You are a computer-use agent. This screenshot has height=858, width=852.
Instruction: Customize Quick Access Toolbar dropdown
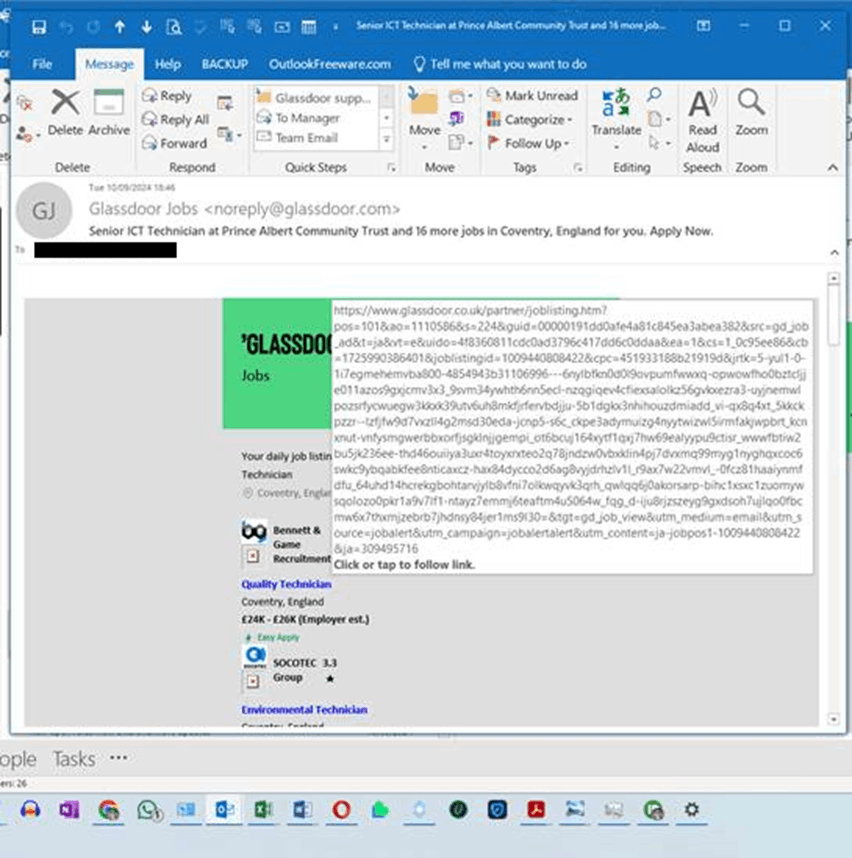coord(335,26)
